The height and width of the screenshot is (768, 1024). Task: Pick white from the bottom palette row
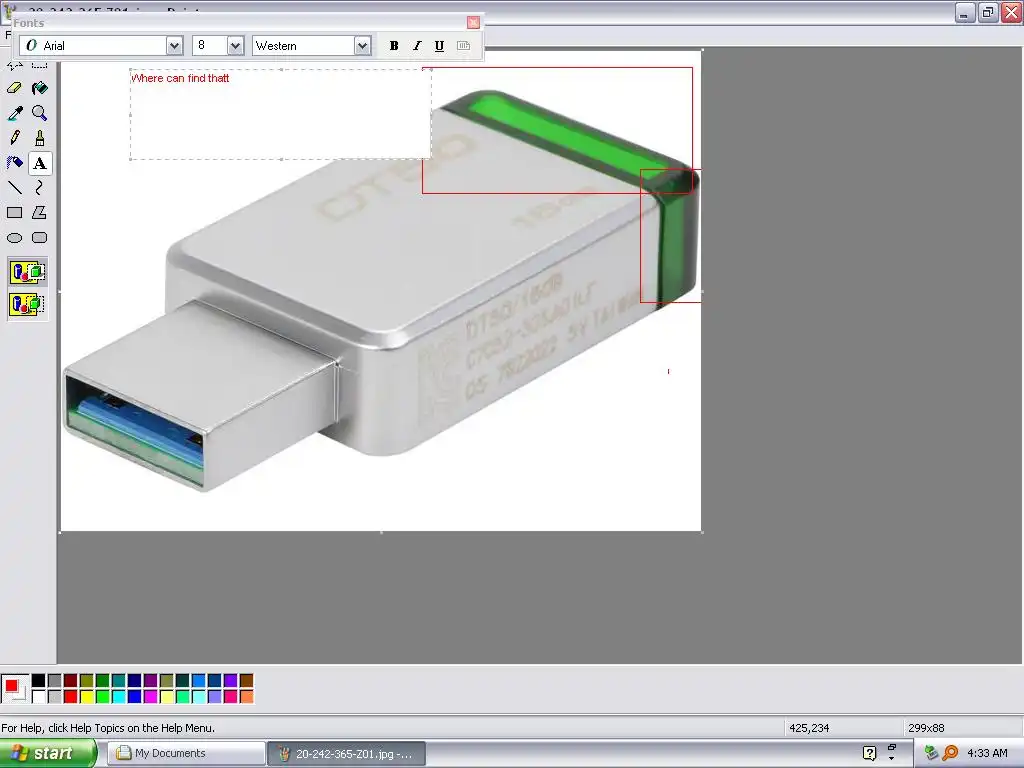pyautogui.click(x=39, y=697)
